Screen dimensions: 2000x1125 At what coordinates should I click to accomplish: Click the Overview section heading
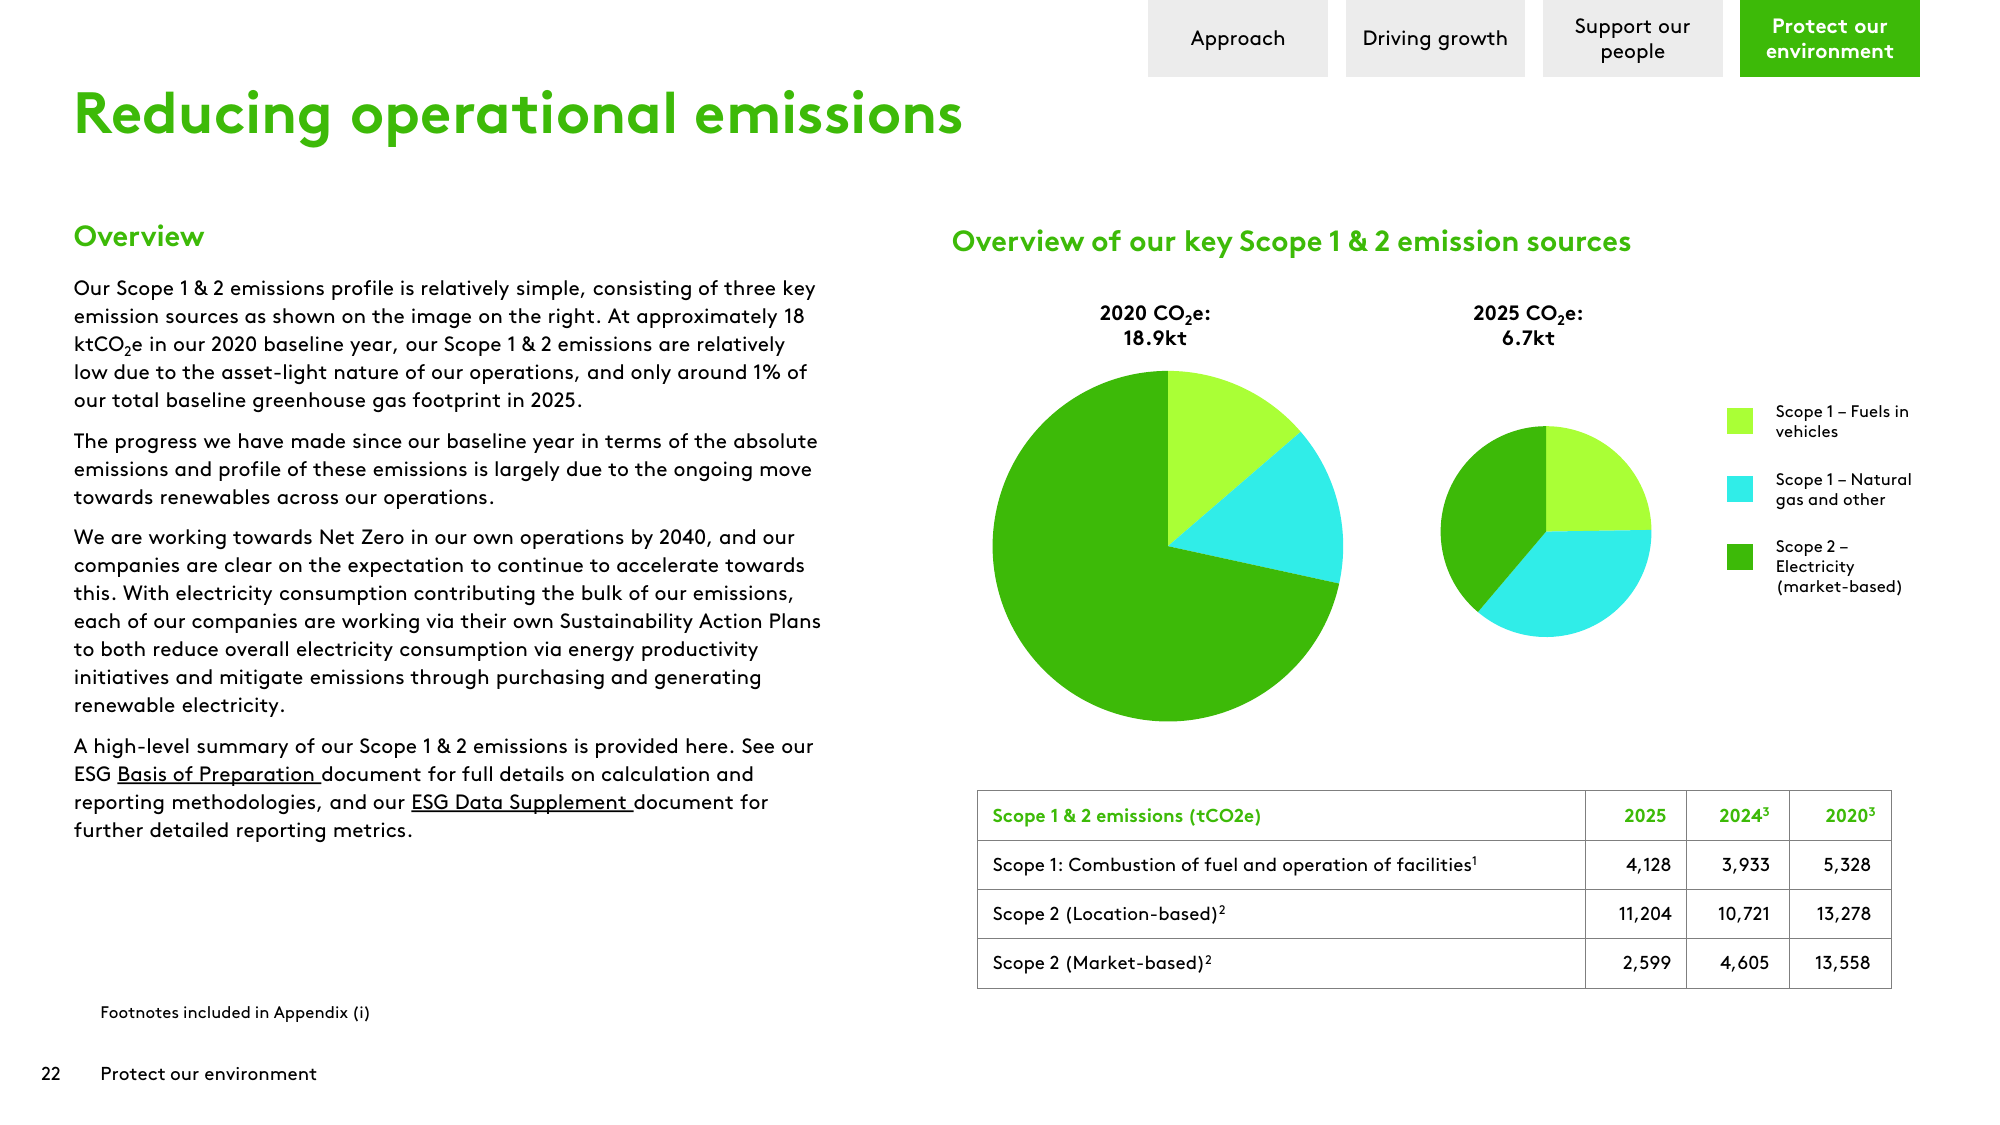139,237
